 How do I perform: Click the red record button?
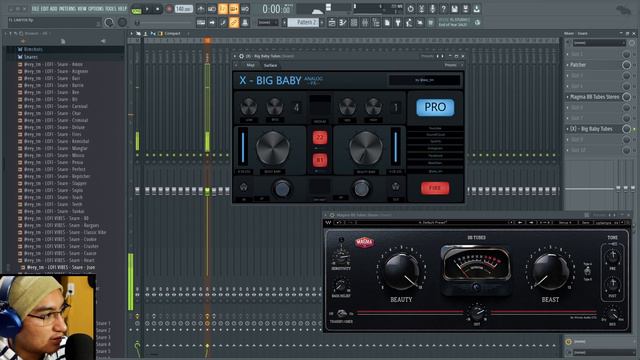pos(169,9)
